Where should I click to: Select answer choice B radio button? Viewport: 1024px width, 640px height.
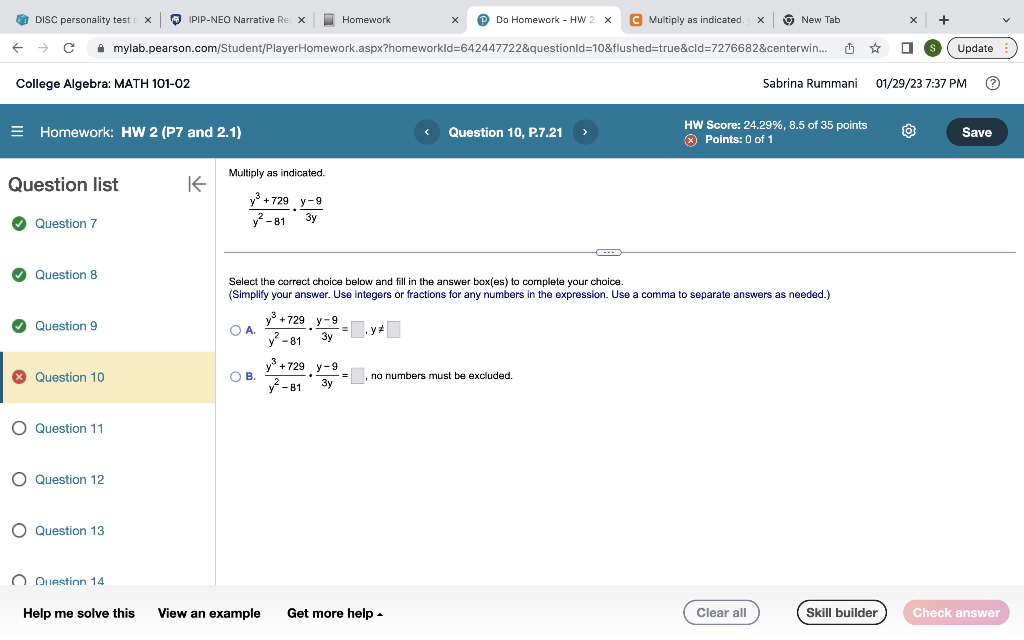(x=235, y=376)
